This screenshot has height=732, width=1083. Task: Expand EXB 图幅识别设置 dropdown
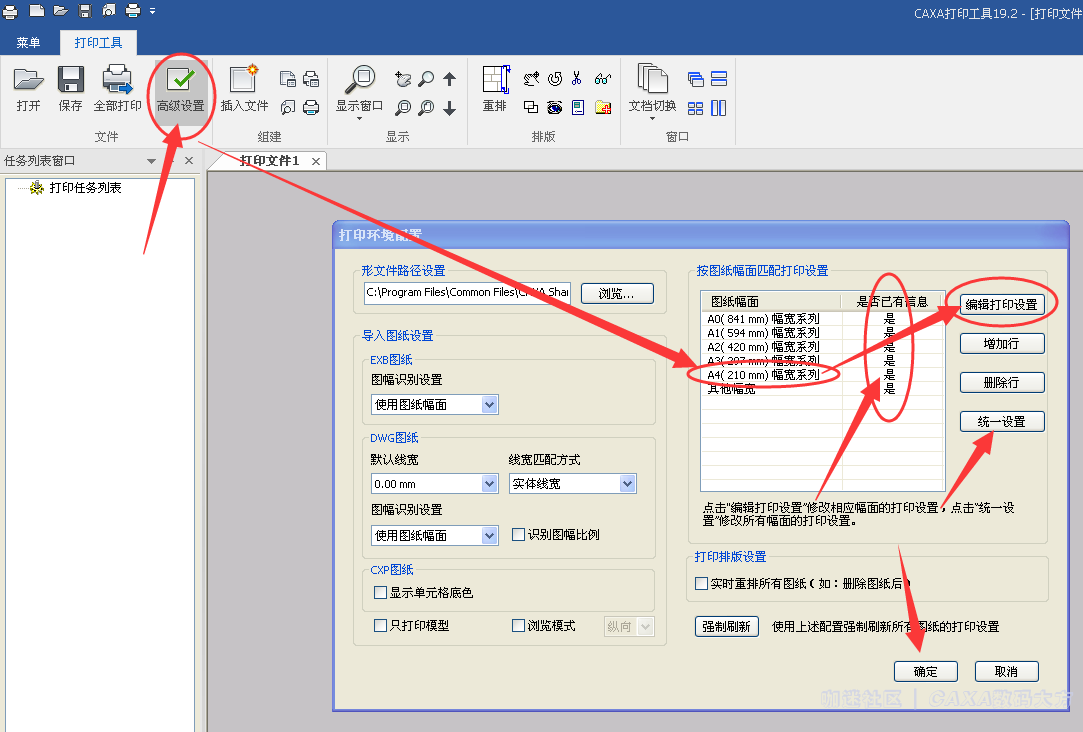coord(489,405)
